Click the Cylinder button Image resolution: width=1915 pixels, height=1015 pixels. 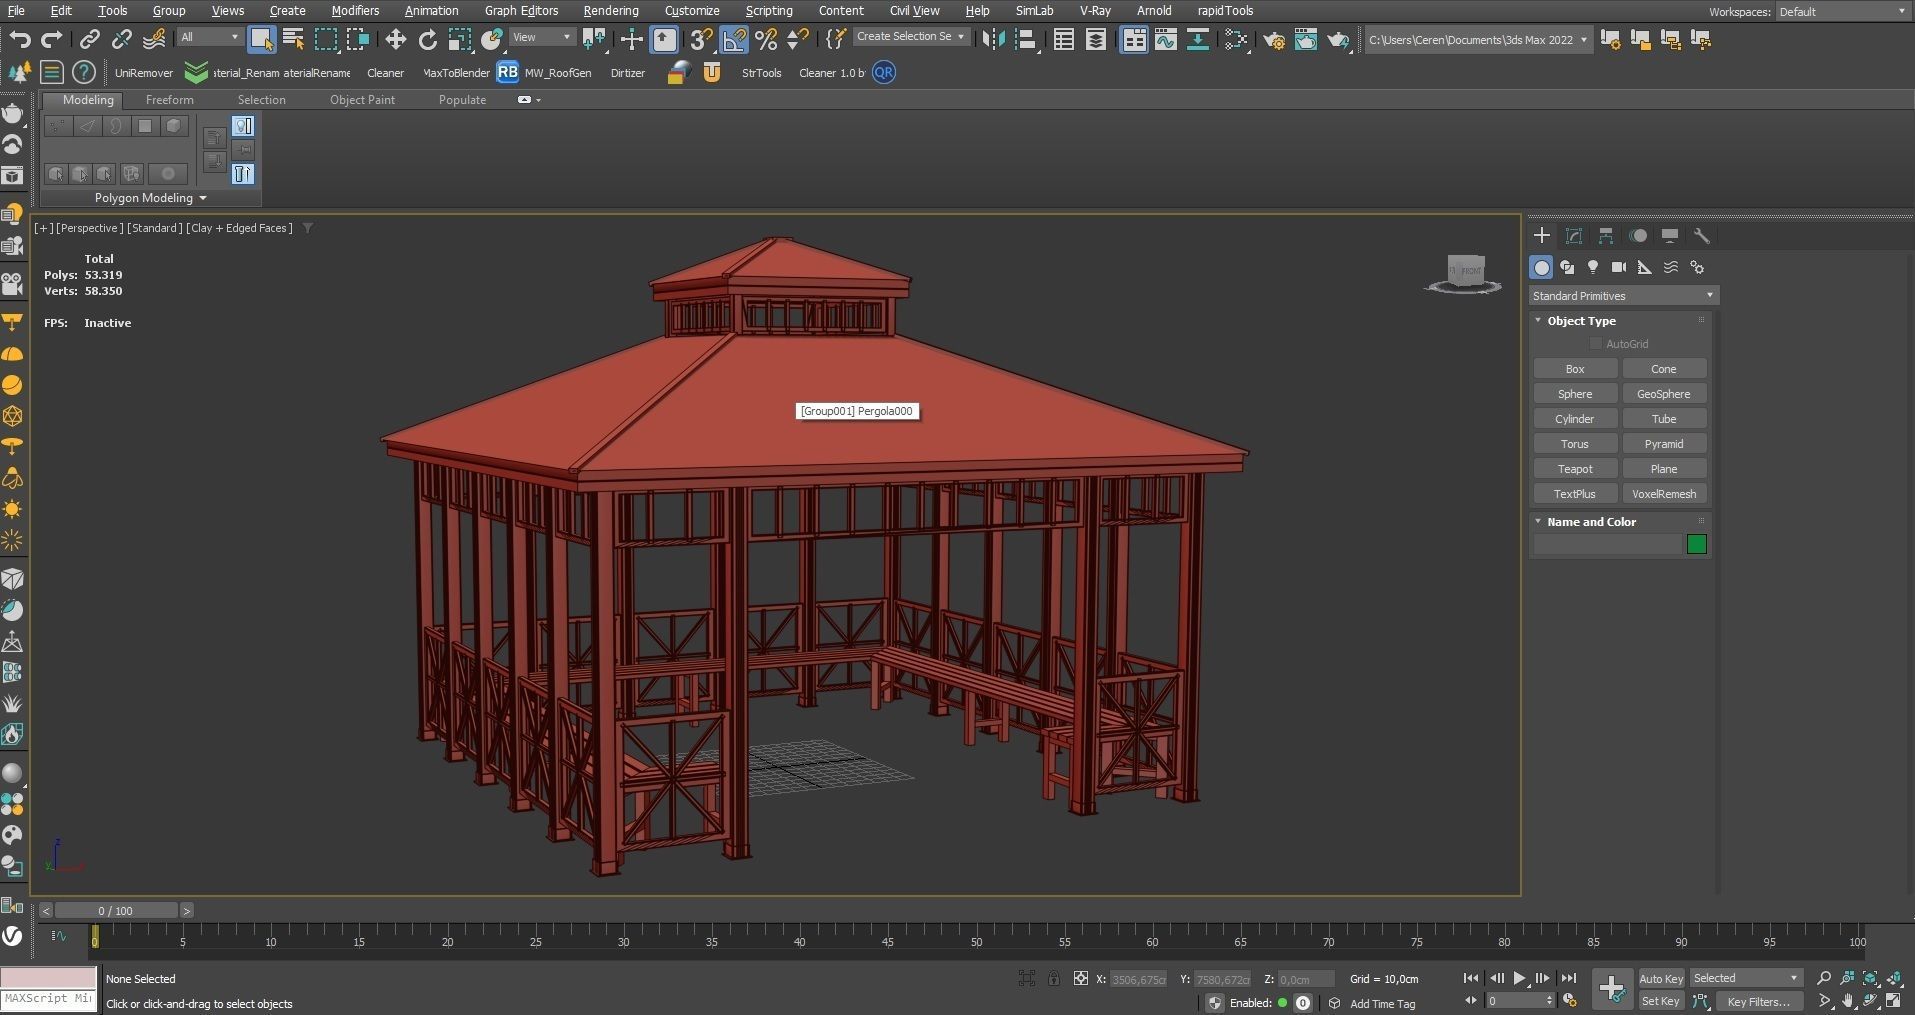(x=1575, y=419)
